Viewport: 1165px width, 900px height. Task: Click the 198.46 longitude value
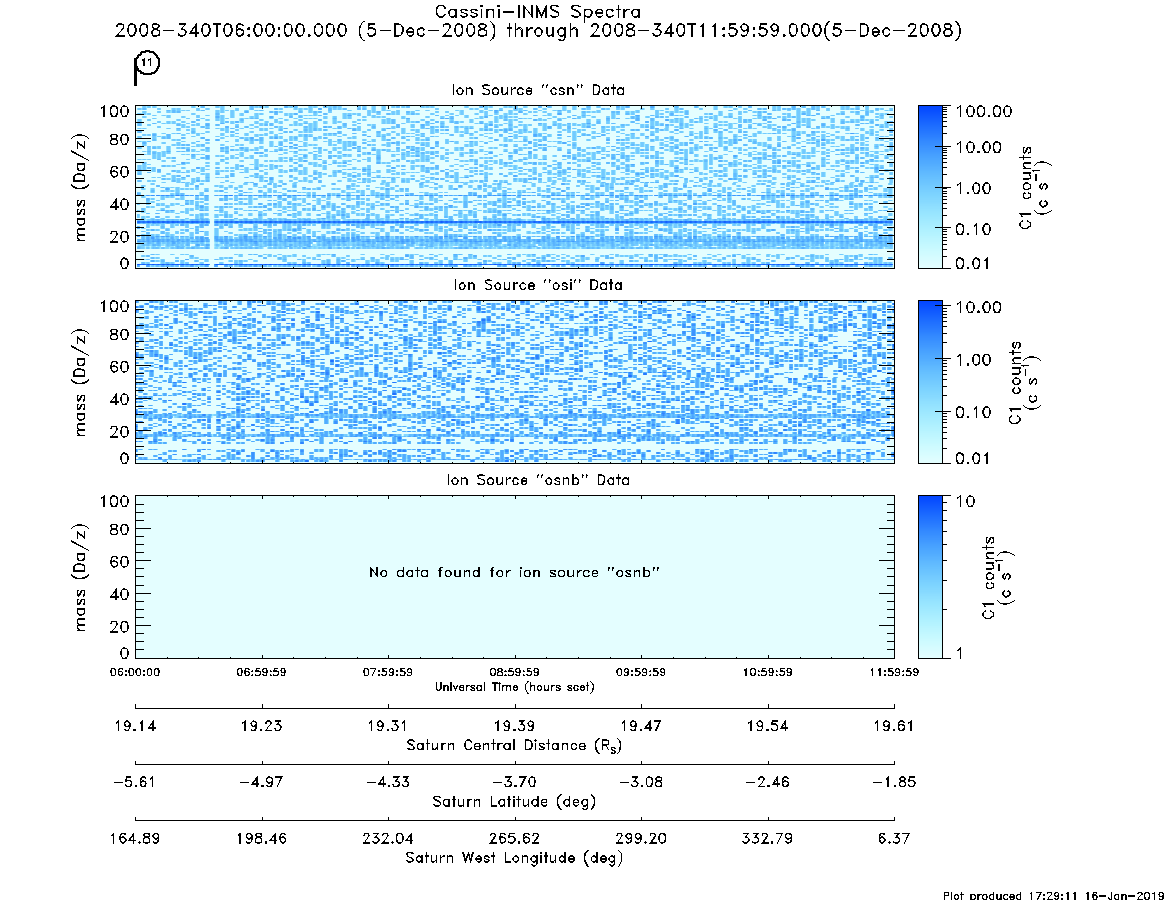(262, 838)
